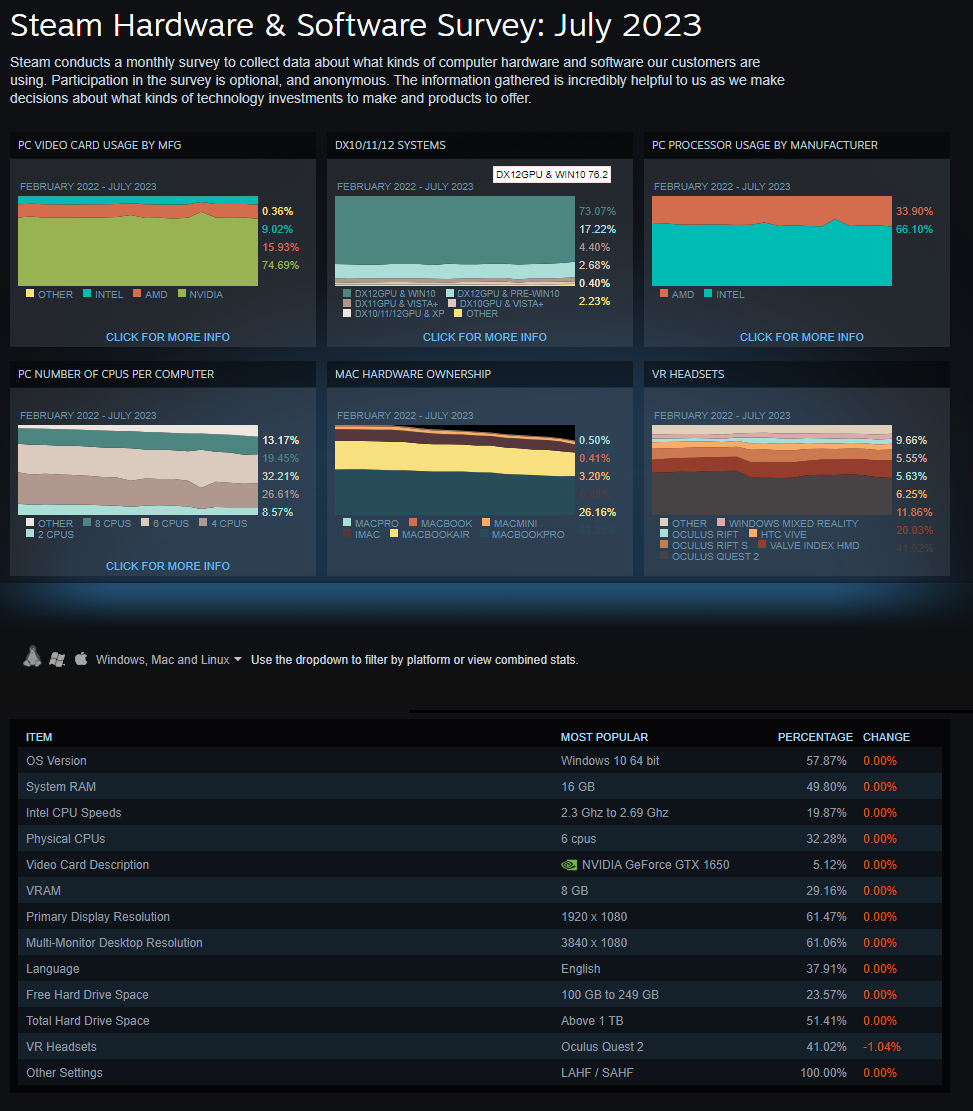Click the 57.87% percentage for OS Version
Screen dimensions: 973x1111
click(x=826, y=761)
